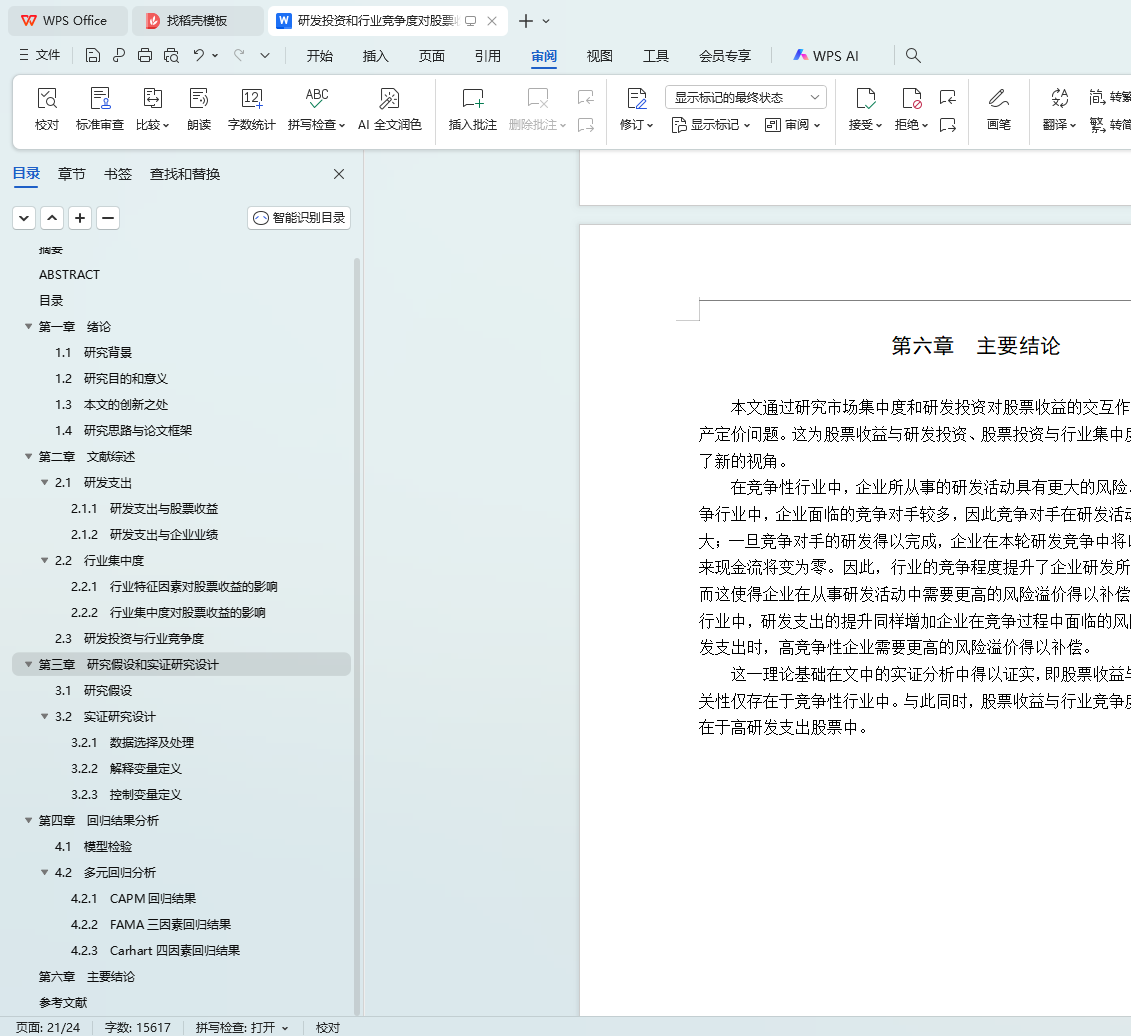The width and height of the screenshot is (1131, 1036).
Task: Open 显示标记的最终状态 combo box
Action: [746, 97]
